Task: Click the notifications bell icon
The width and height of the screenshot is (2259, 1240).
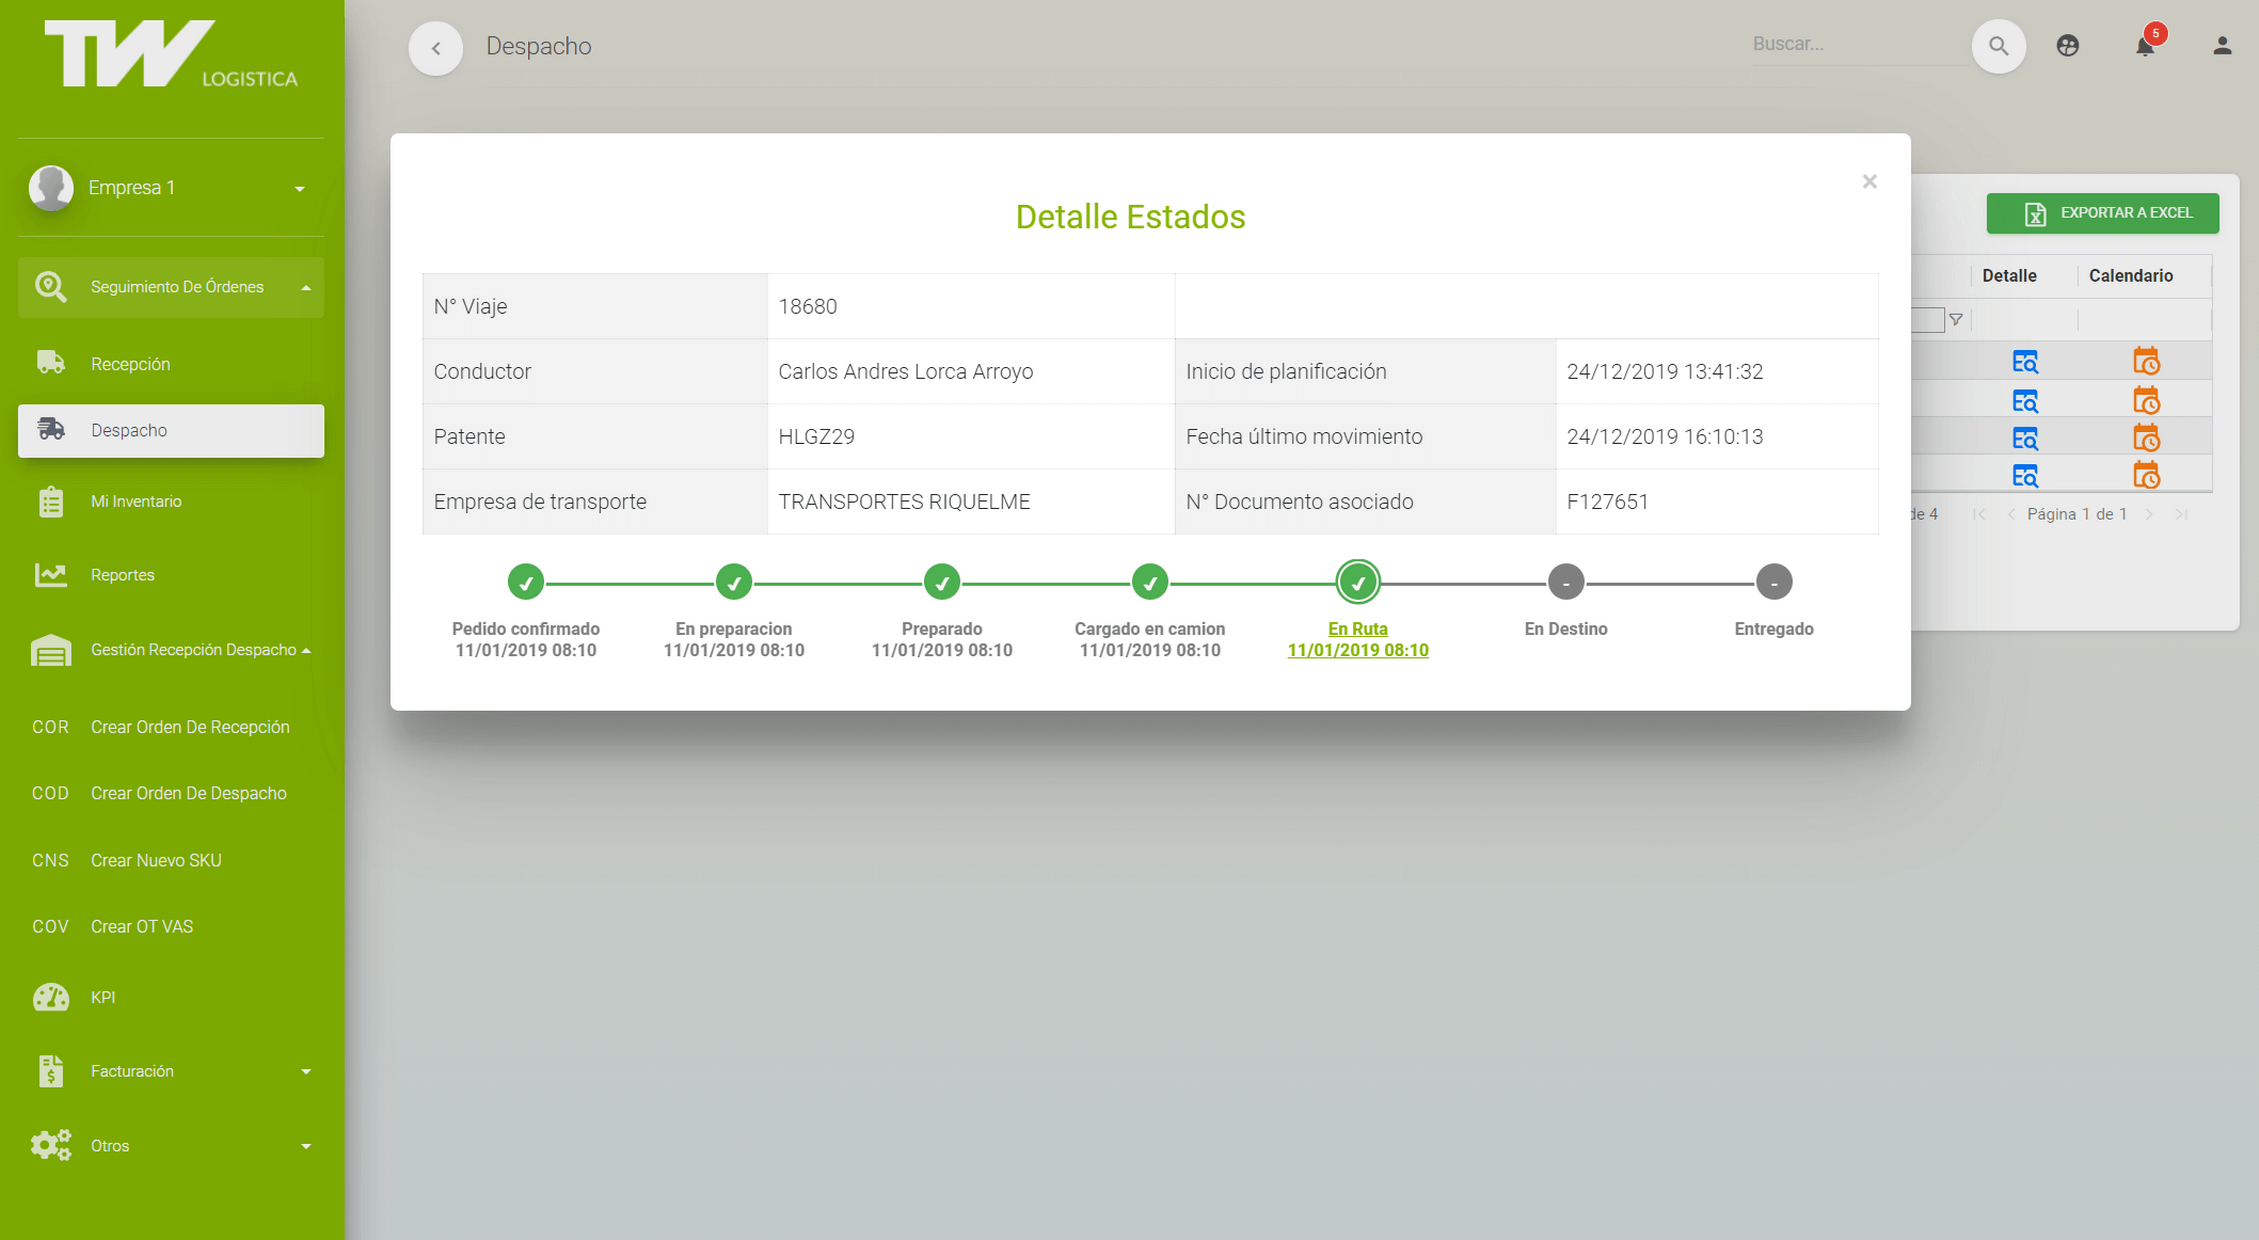Action: pos(2145,46)
